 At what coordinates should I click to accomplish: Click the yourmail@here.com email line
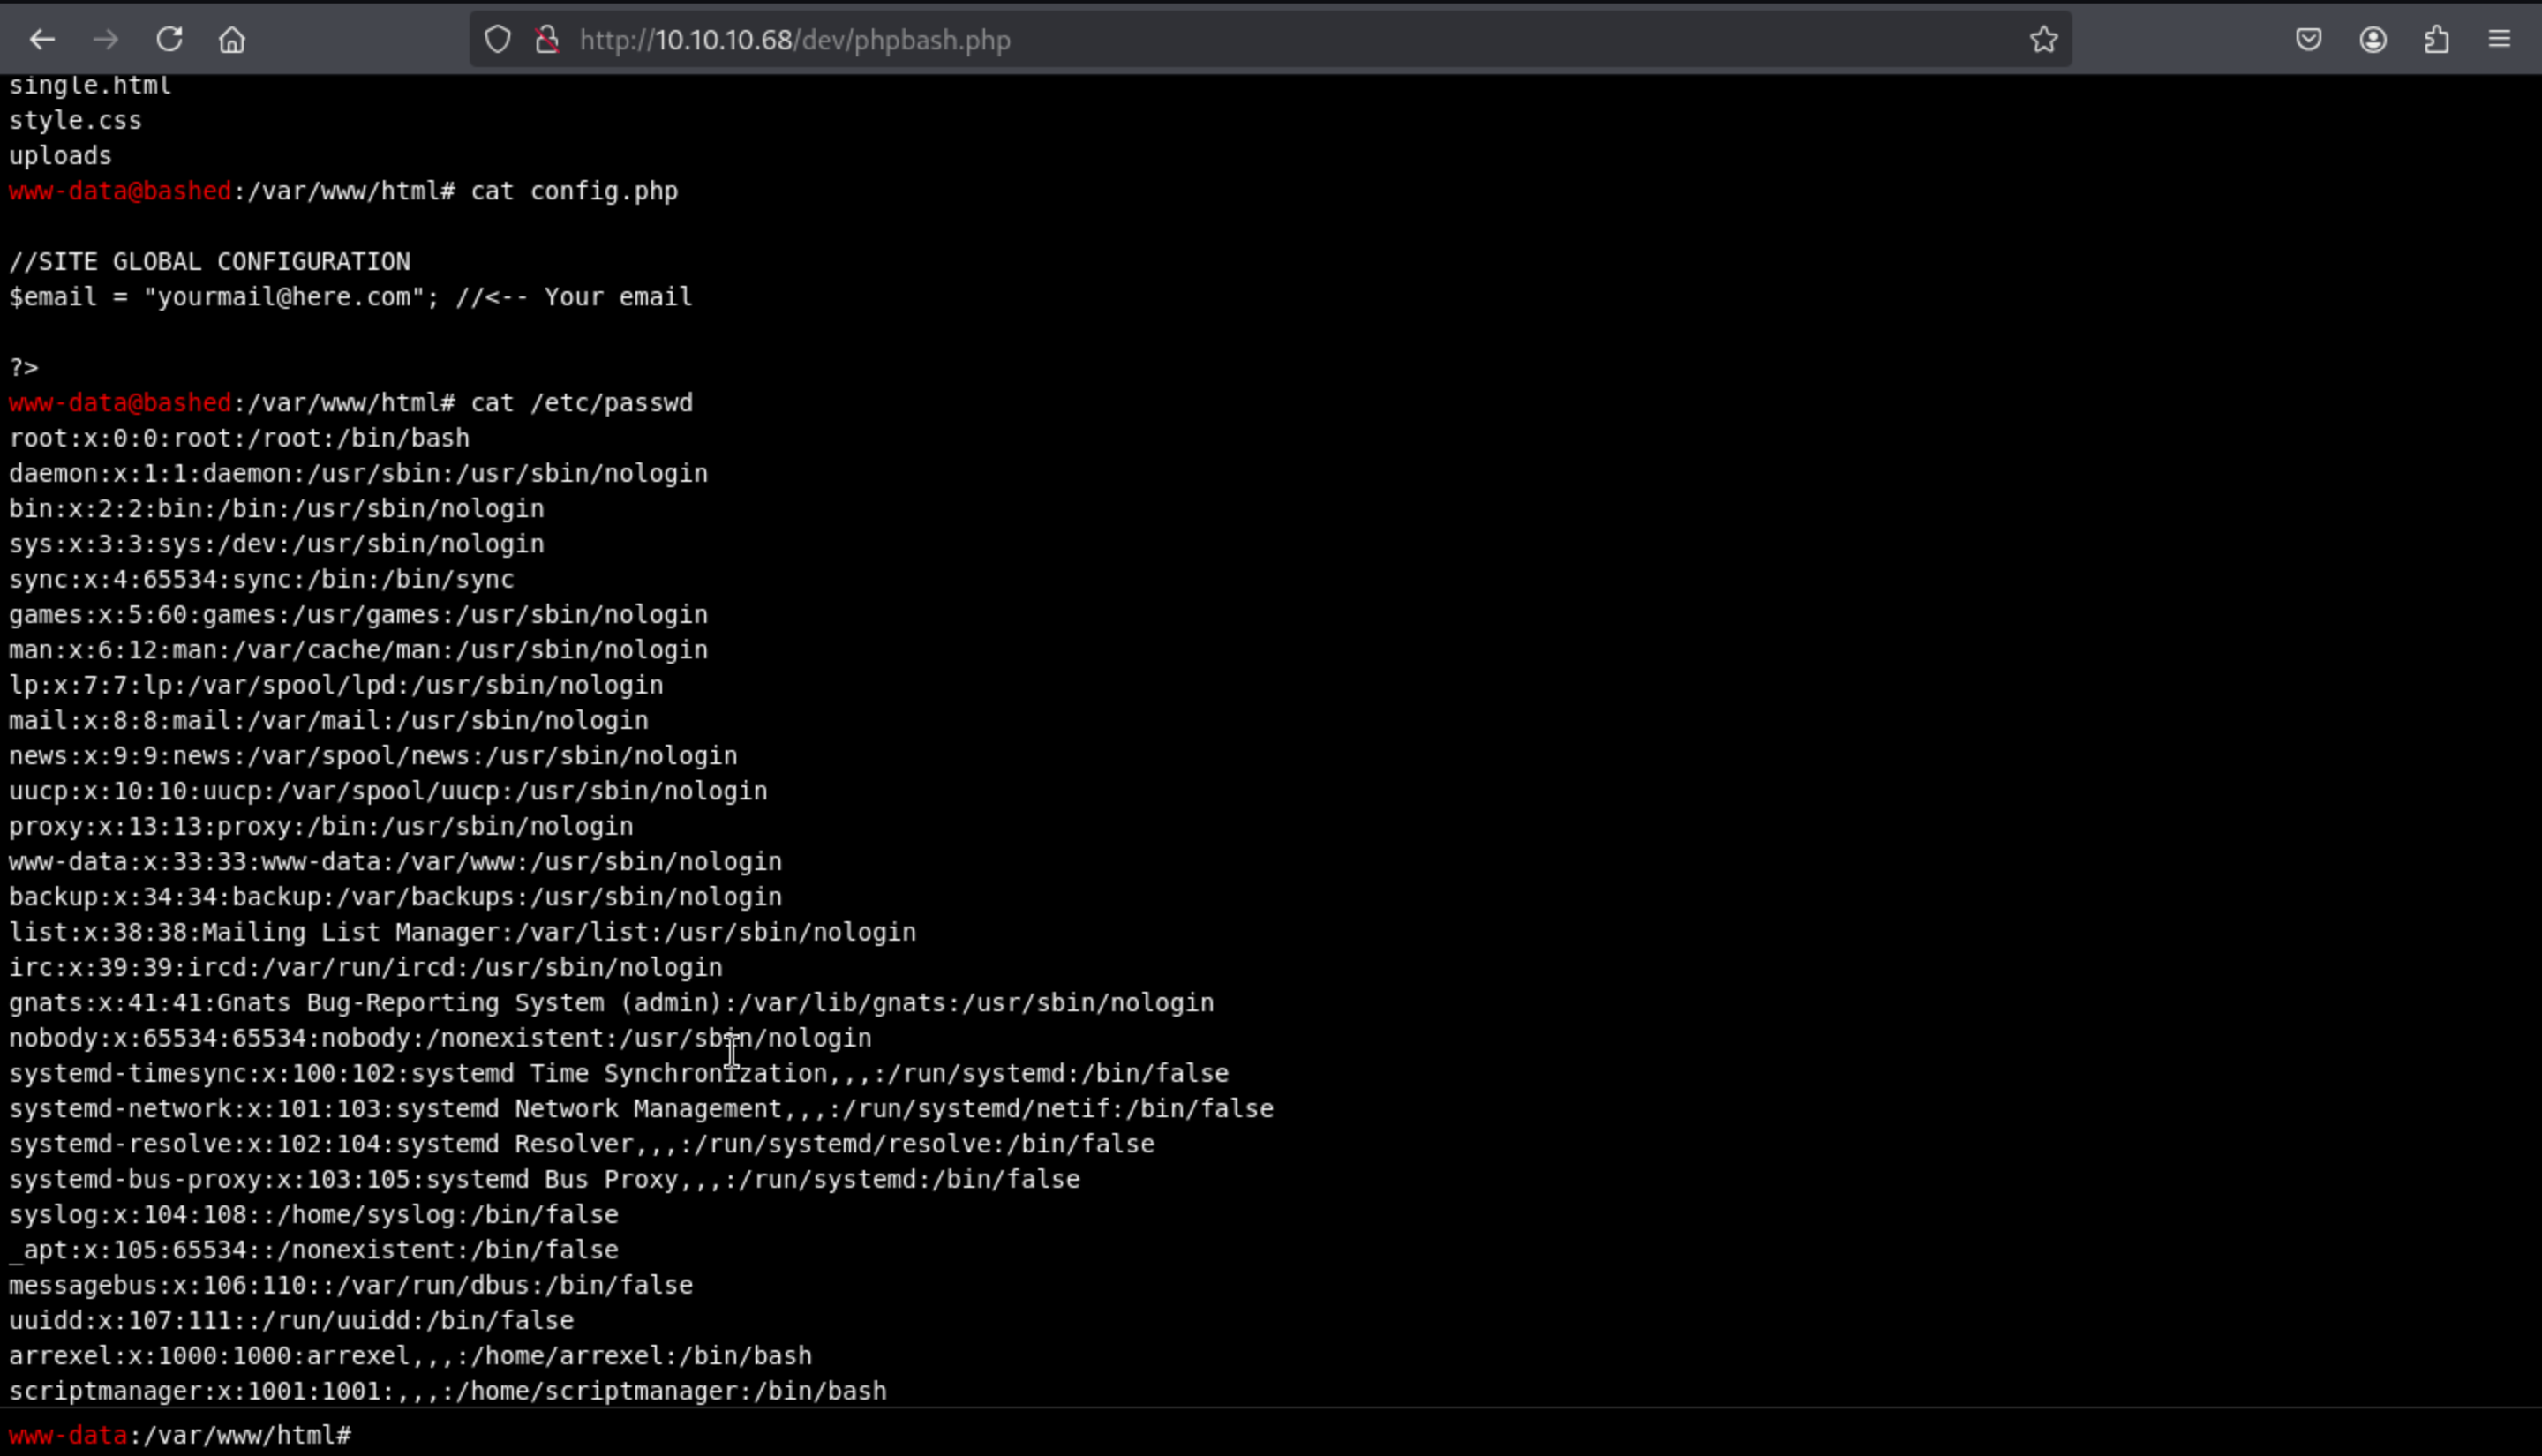click(350, 297)
